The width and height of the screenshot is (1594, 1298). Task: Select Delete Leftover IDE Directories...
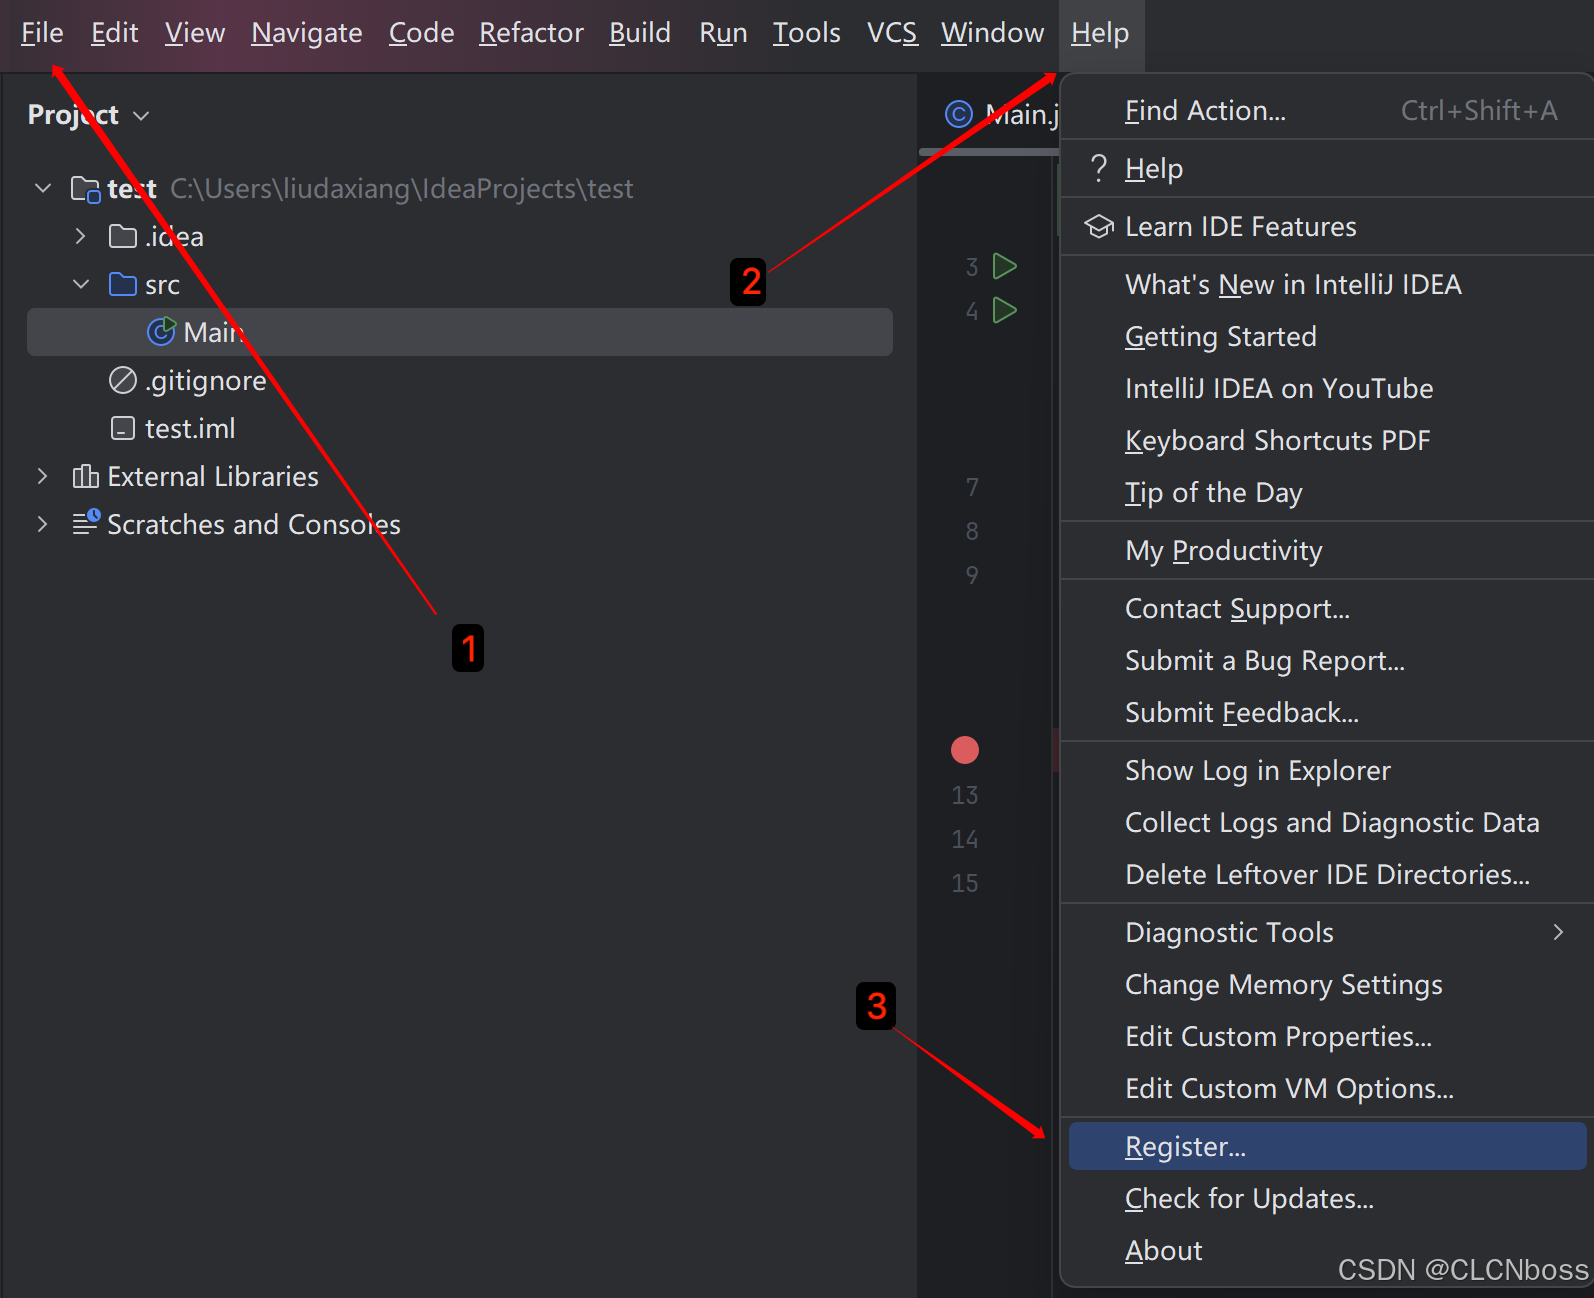(1327, 874)
